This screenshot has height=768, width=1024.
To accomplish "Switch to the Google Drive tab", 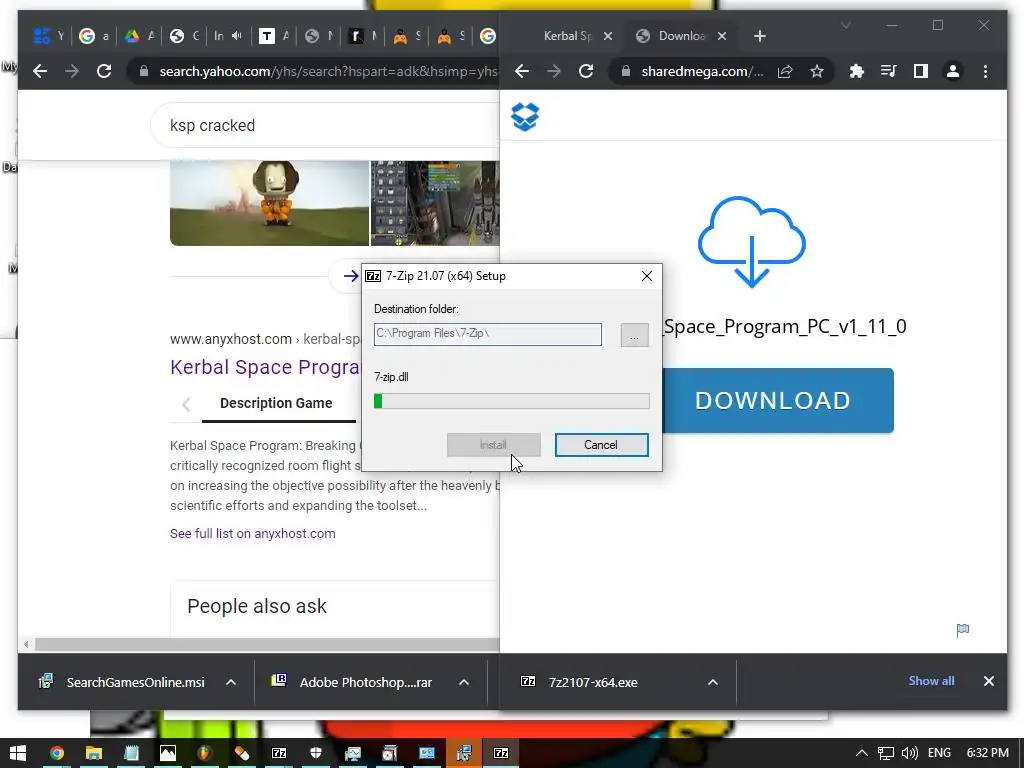I will (139, 36).
